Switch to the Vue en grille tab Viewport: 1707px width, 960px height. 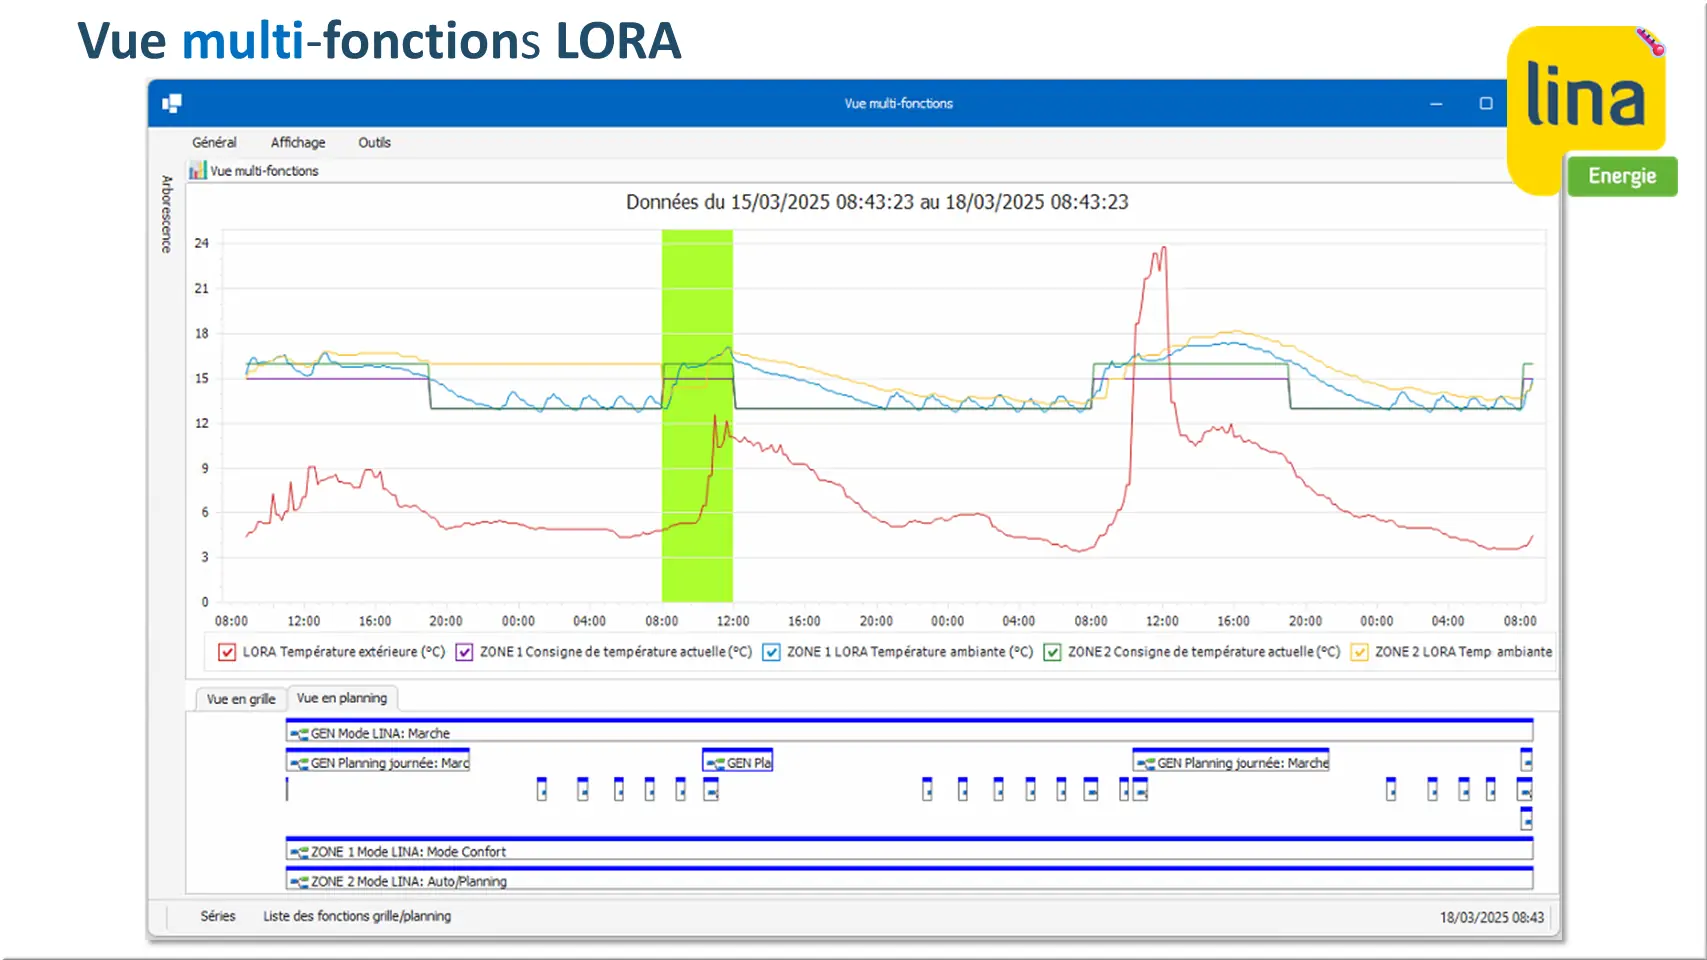pos(241,699)
